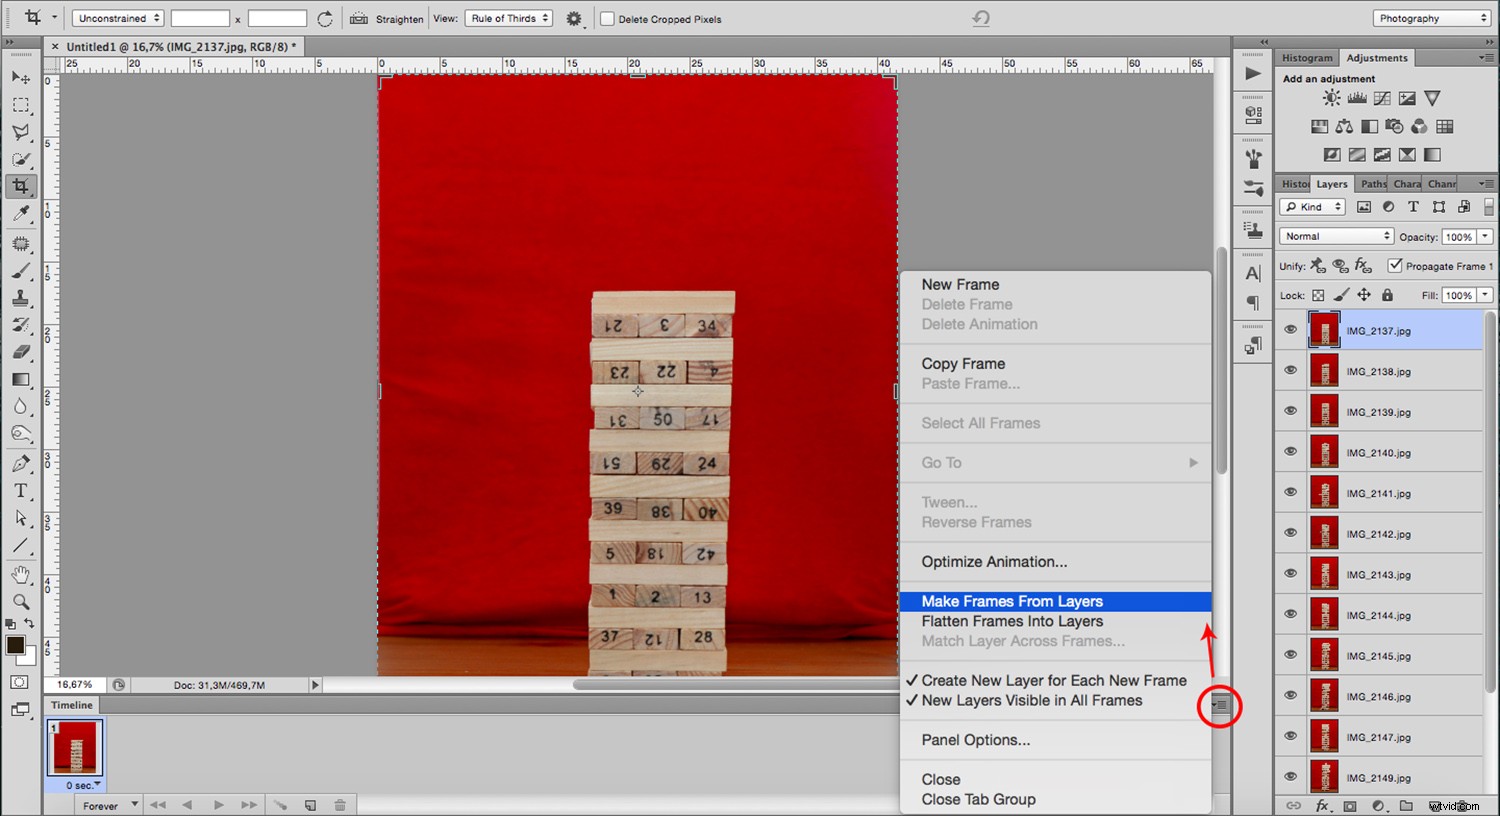
Task: Open the Forever loop dropdown
Action: 108,804
